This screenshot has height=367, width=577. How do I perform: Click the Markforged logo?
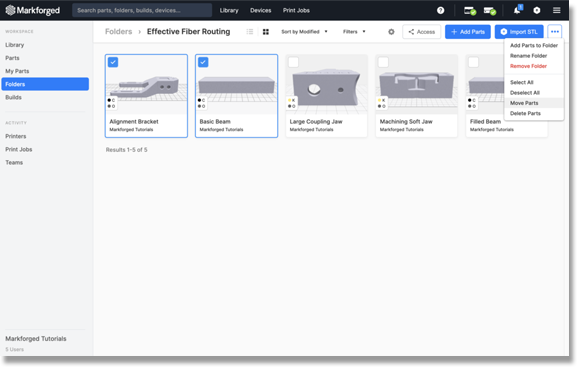pyautogui.click(x=32, y=10)
